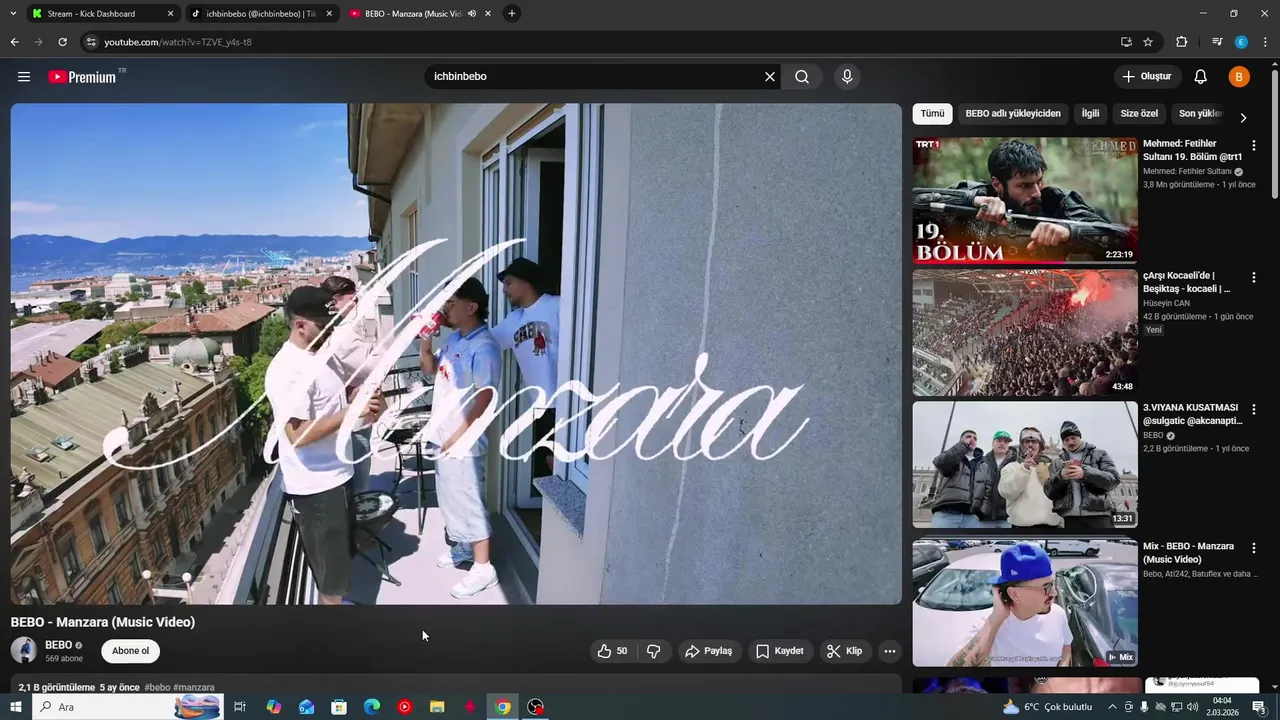This screenshot has height=720, width=1280.
Task: Open Chrome extensions puzzle icon
Action: (x=1182, y=42)
